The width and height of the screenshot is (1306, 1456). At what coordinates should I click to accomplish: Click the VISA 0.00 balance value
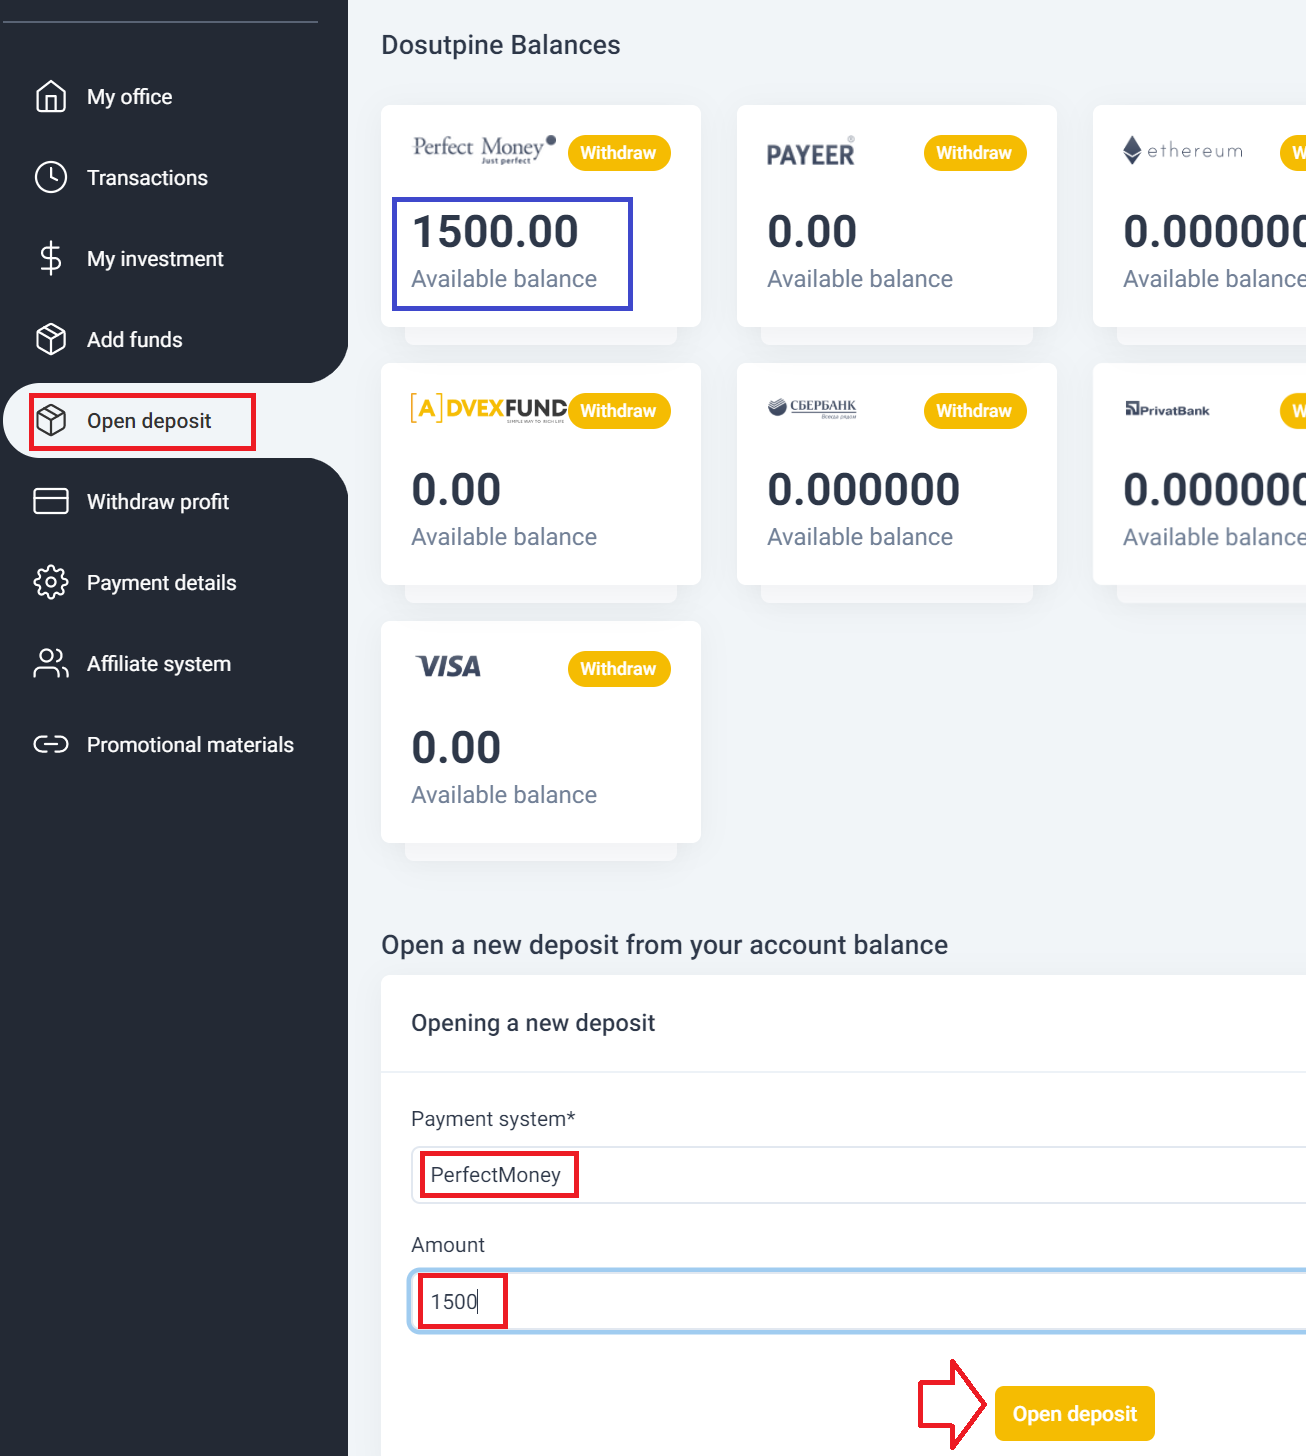(x=456, y=748)
